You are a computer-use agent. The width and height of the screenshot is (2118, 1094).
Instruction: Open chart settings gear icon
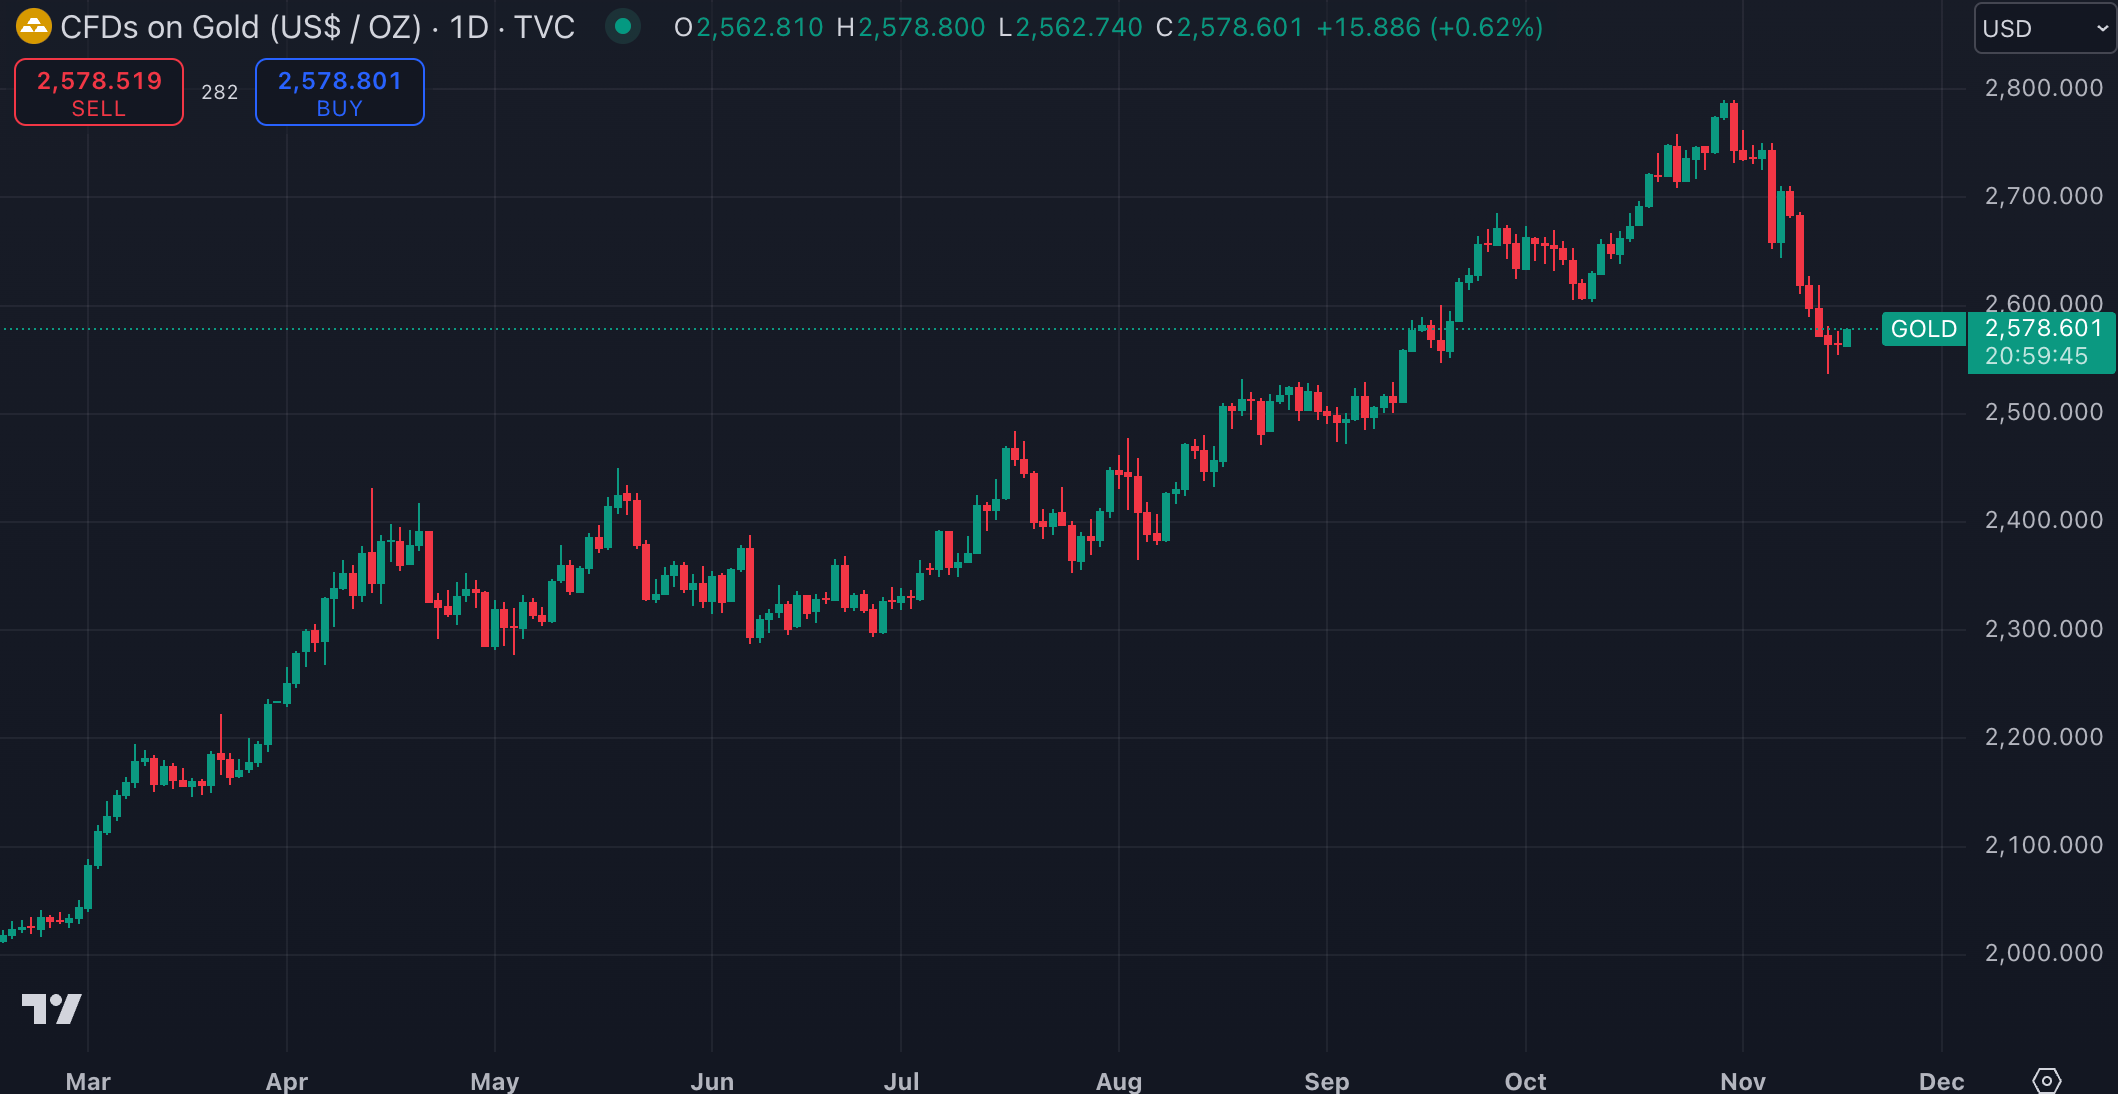point(2046,1080)
